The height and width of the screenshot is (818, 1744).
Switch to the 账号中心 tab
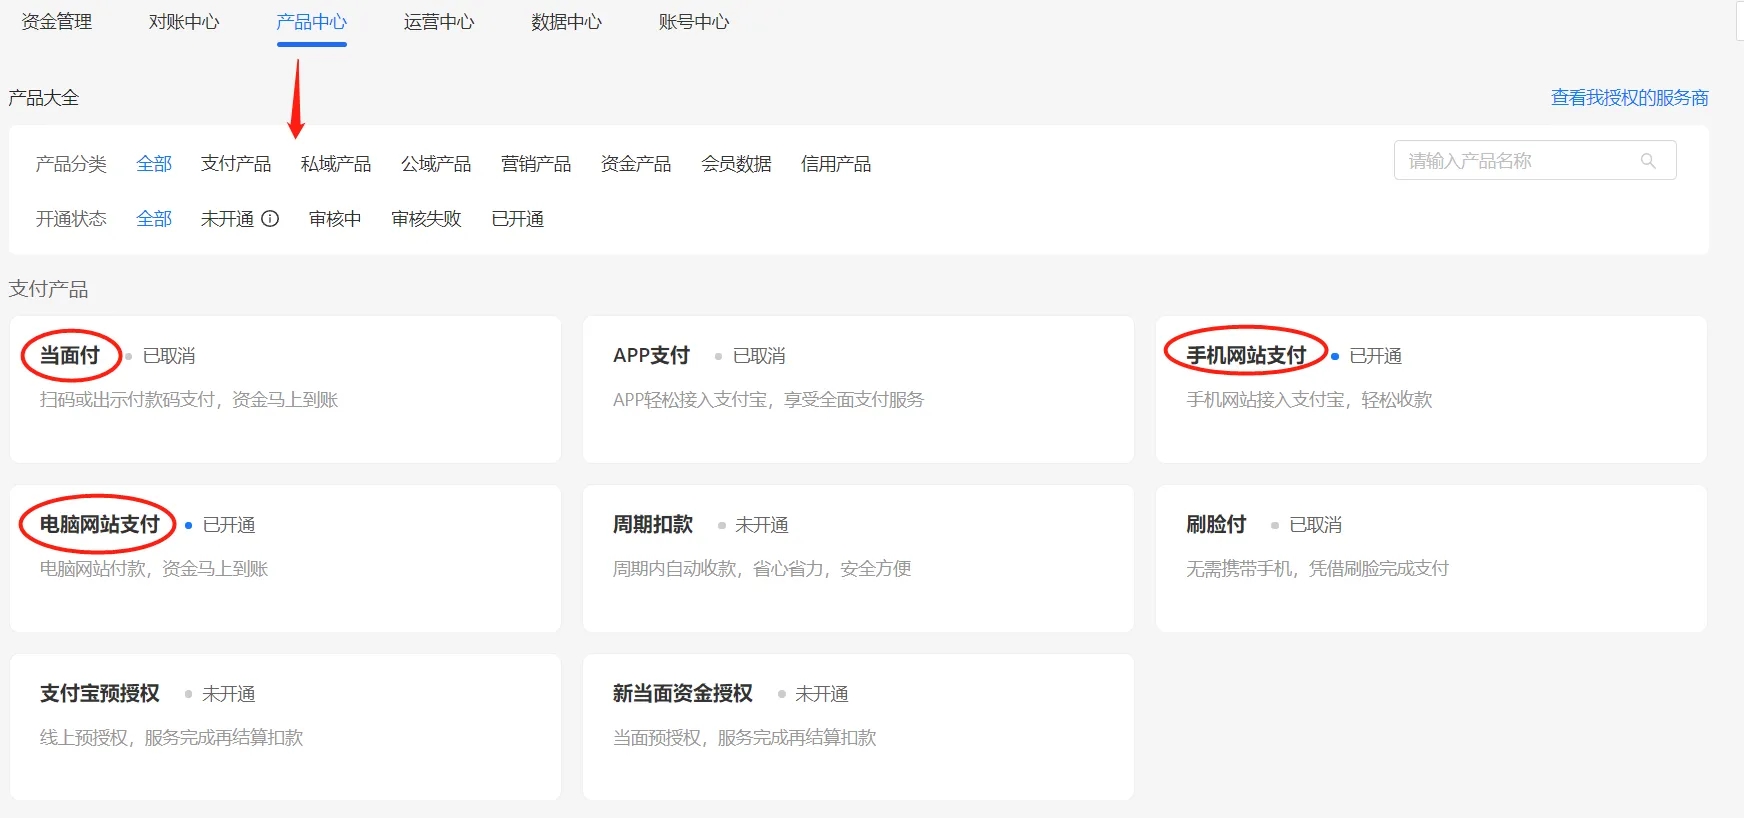[694, 21]
